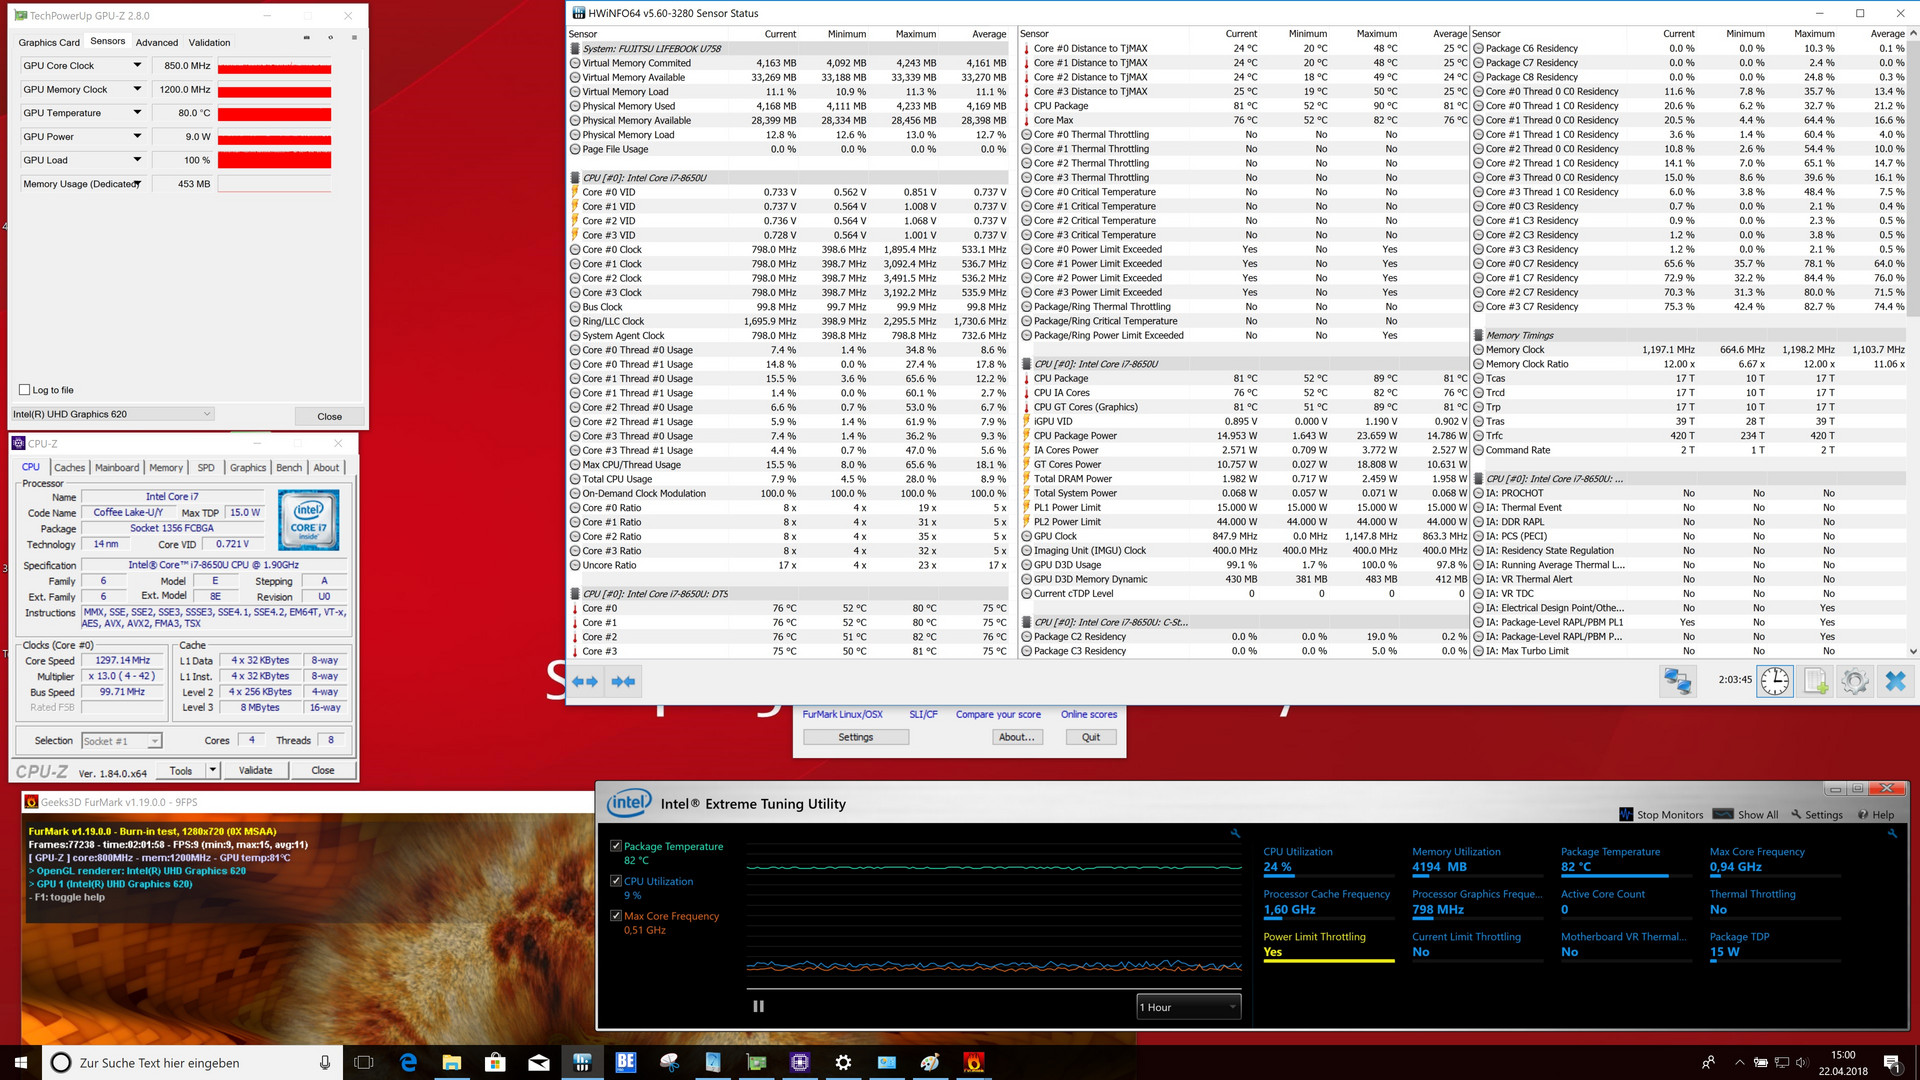Screen dimensions: 1920x1080
Task: Click FurMark About button
Action: (1017, 737)
